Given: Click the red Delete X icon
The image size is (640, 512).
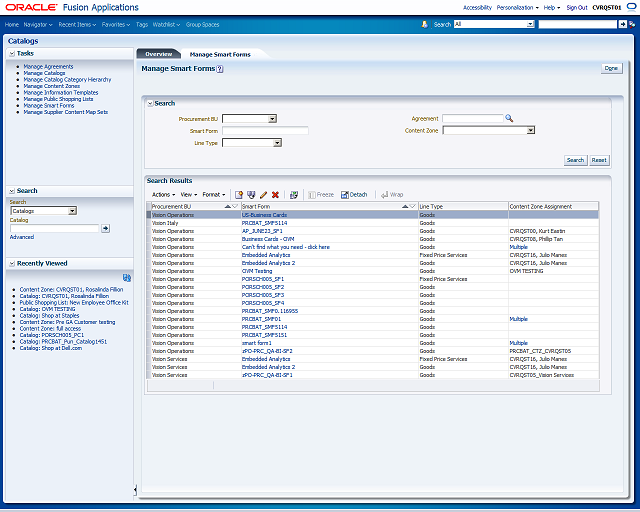Looking at the screenshot, I should pyautogui.click(x=276, y=195).
